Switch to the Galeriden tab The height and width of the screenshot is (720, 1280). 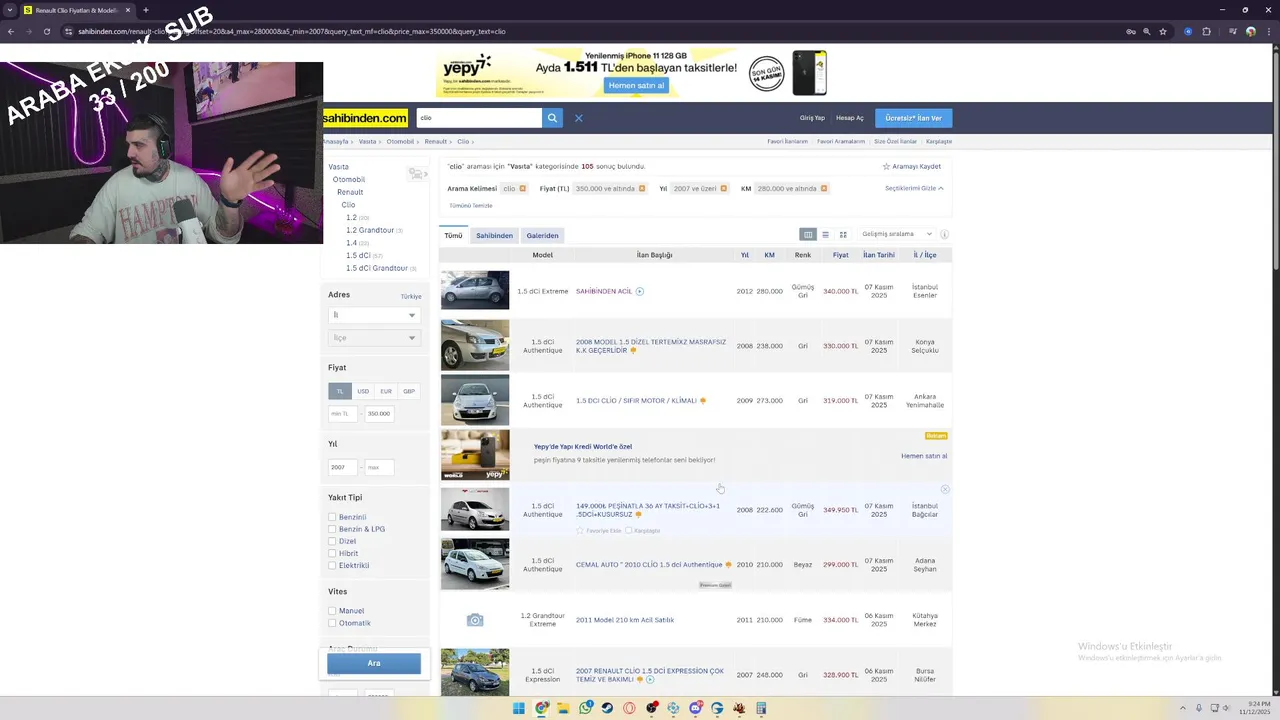pos(542,236)
